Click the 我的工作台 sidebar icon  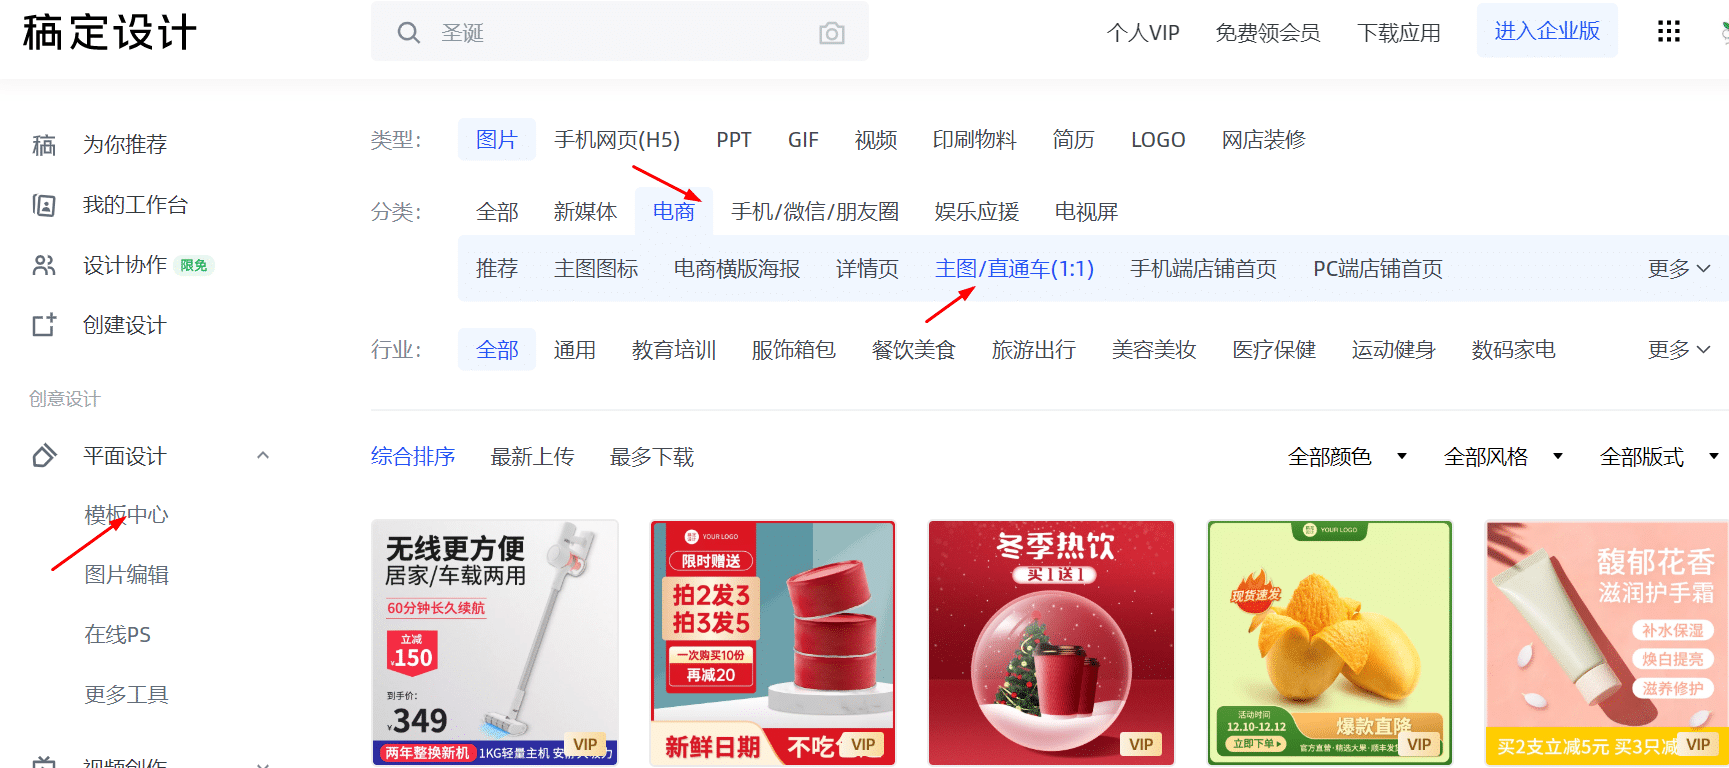click(x=44, y=205)
